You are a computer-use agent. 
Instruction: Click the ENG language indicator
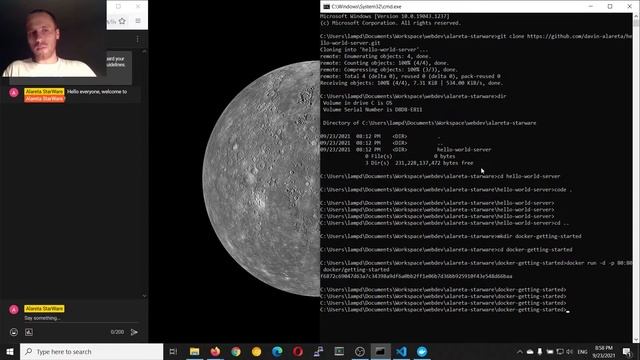click(582, 351)
